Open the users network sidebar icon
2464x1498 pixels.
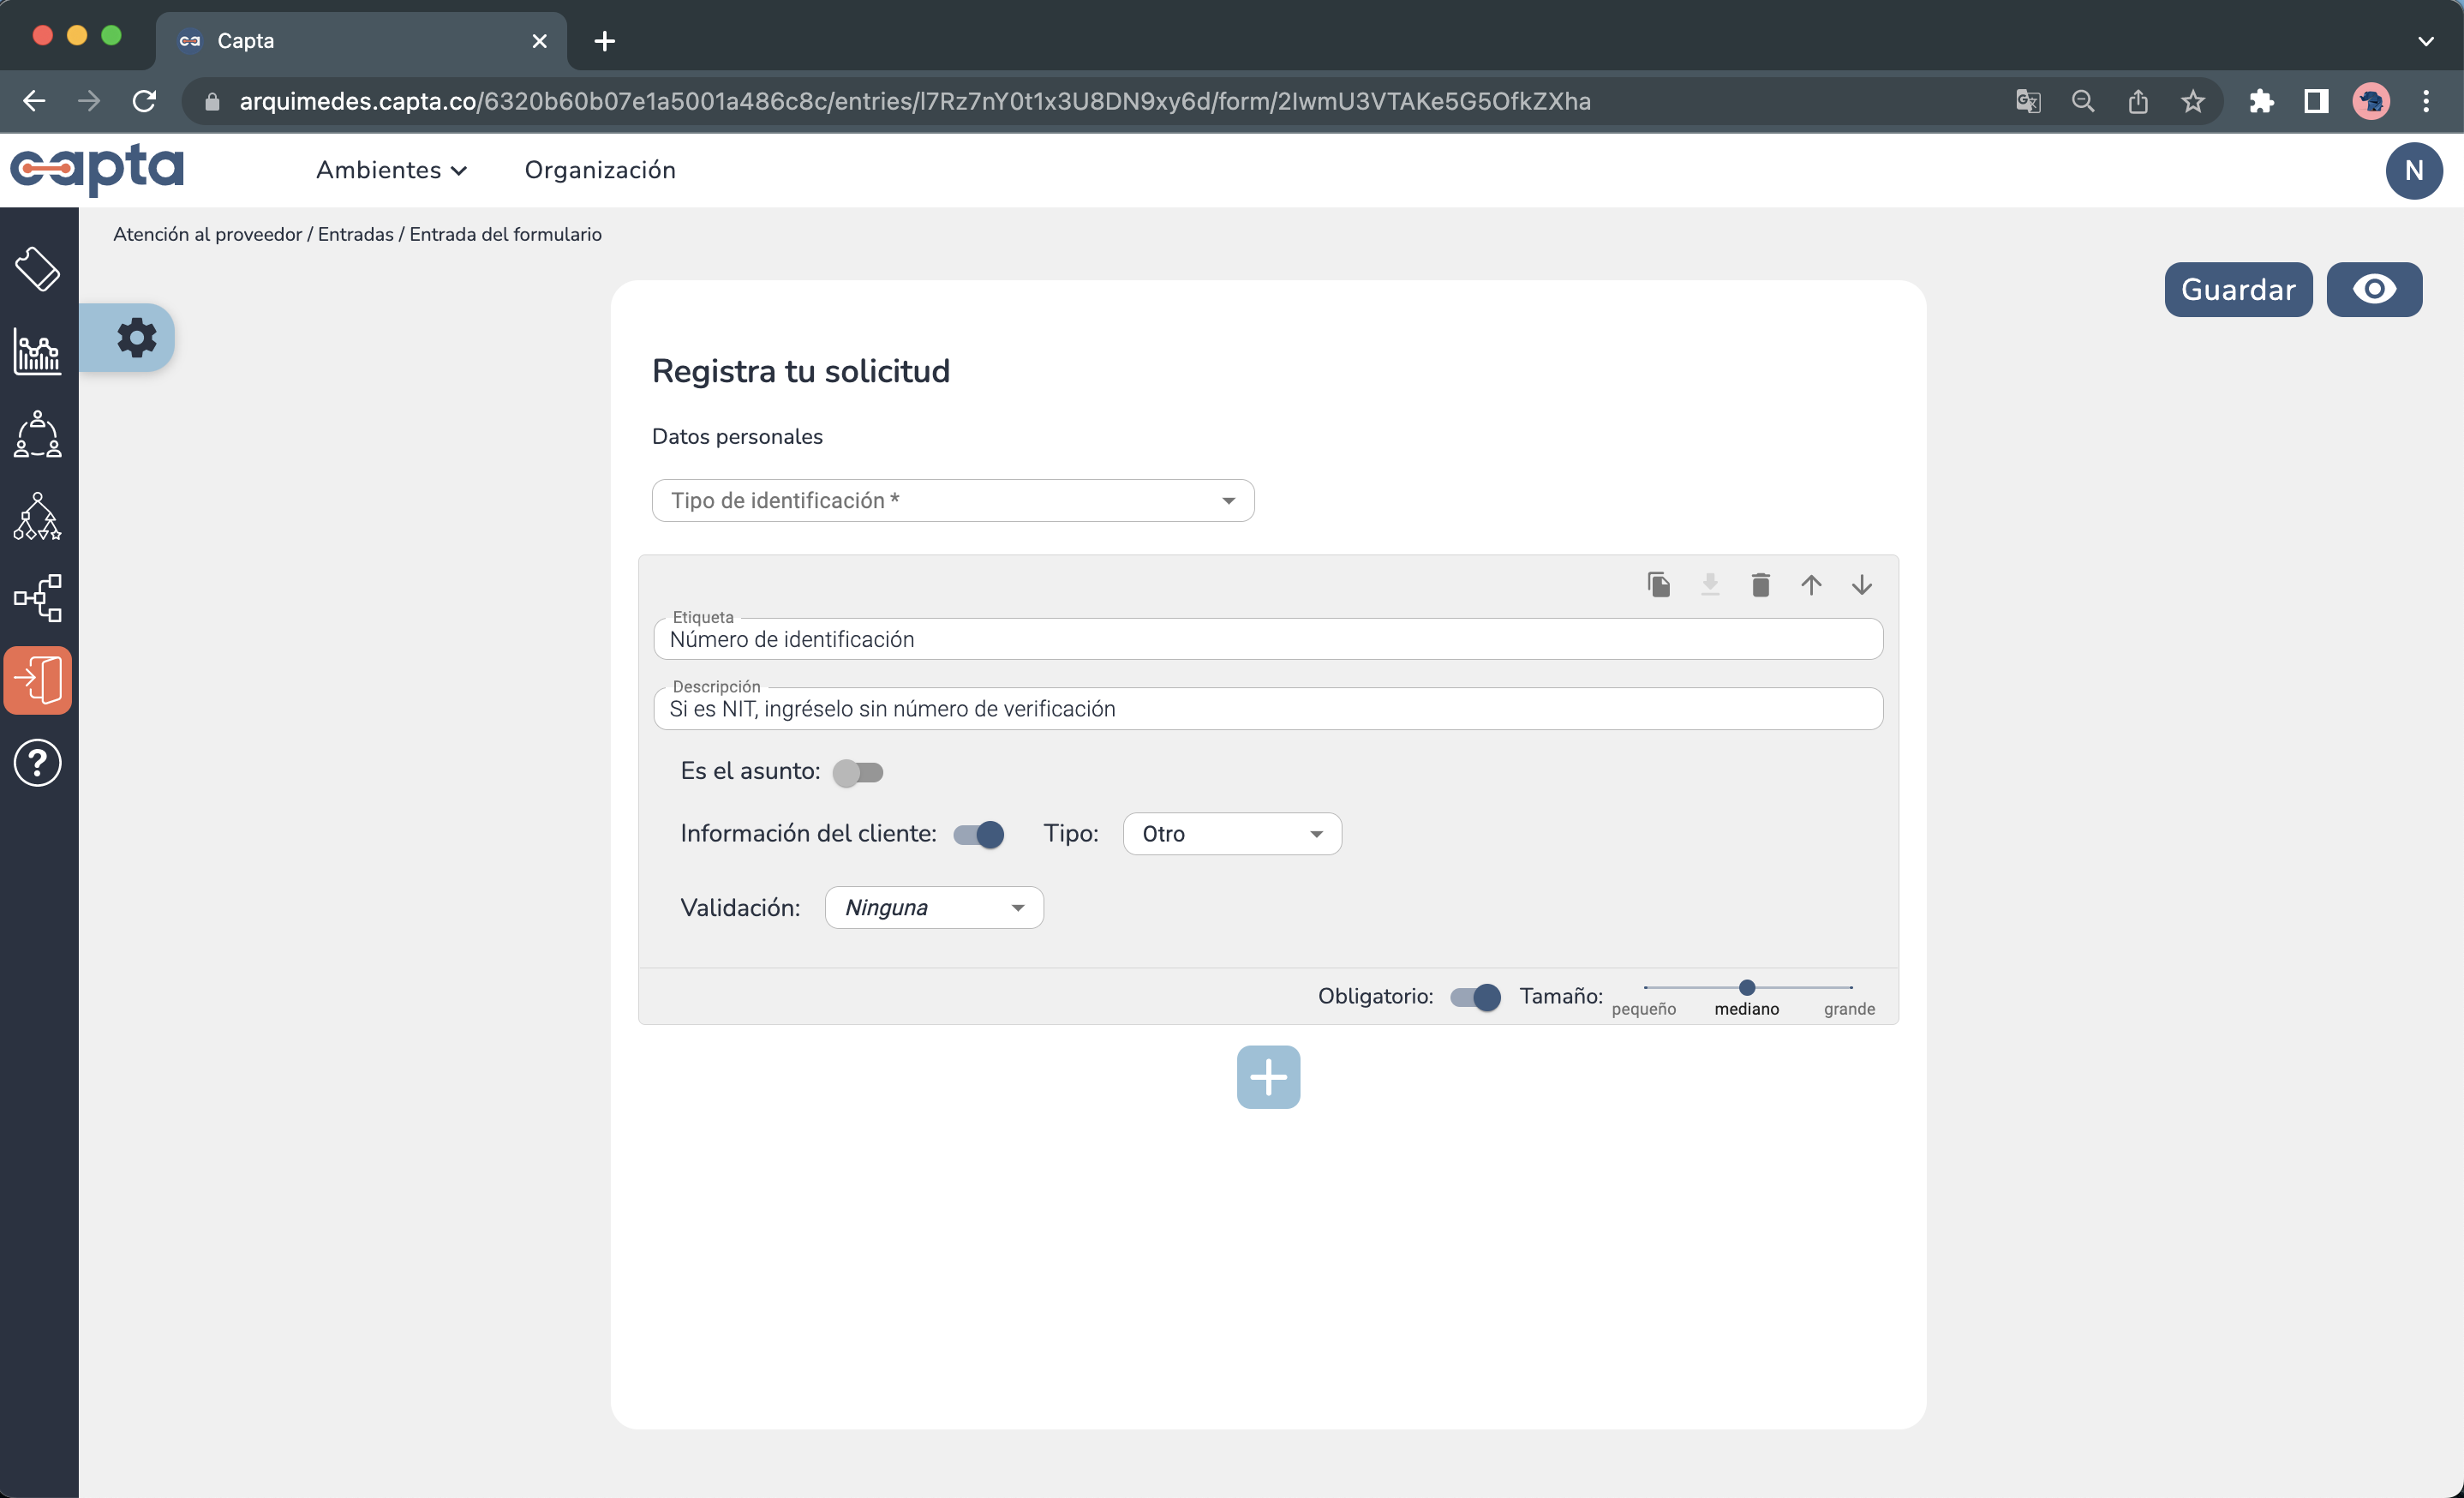click(36, 435)
